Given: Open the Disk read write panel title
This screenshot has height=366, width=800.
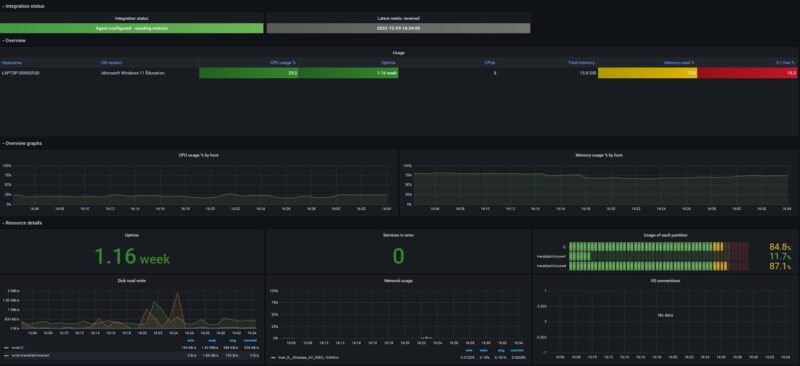Looking at the screenshot, I should [x=132, y=280].
